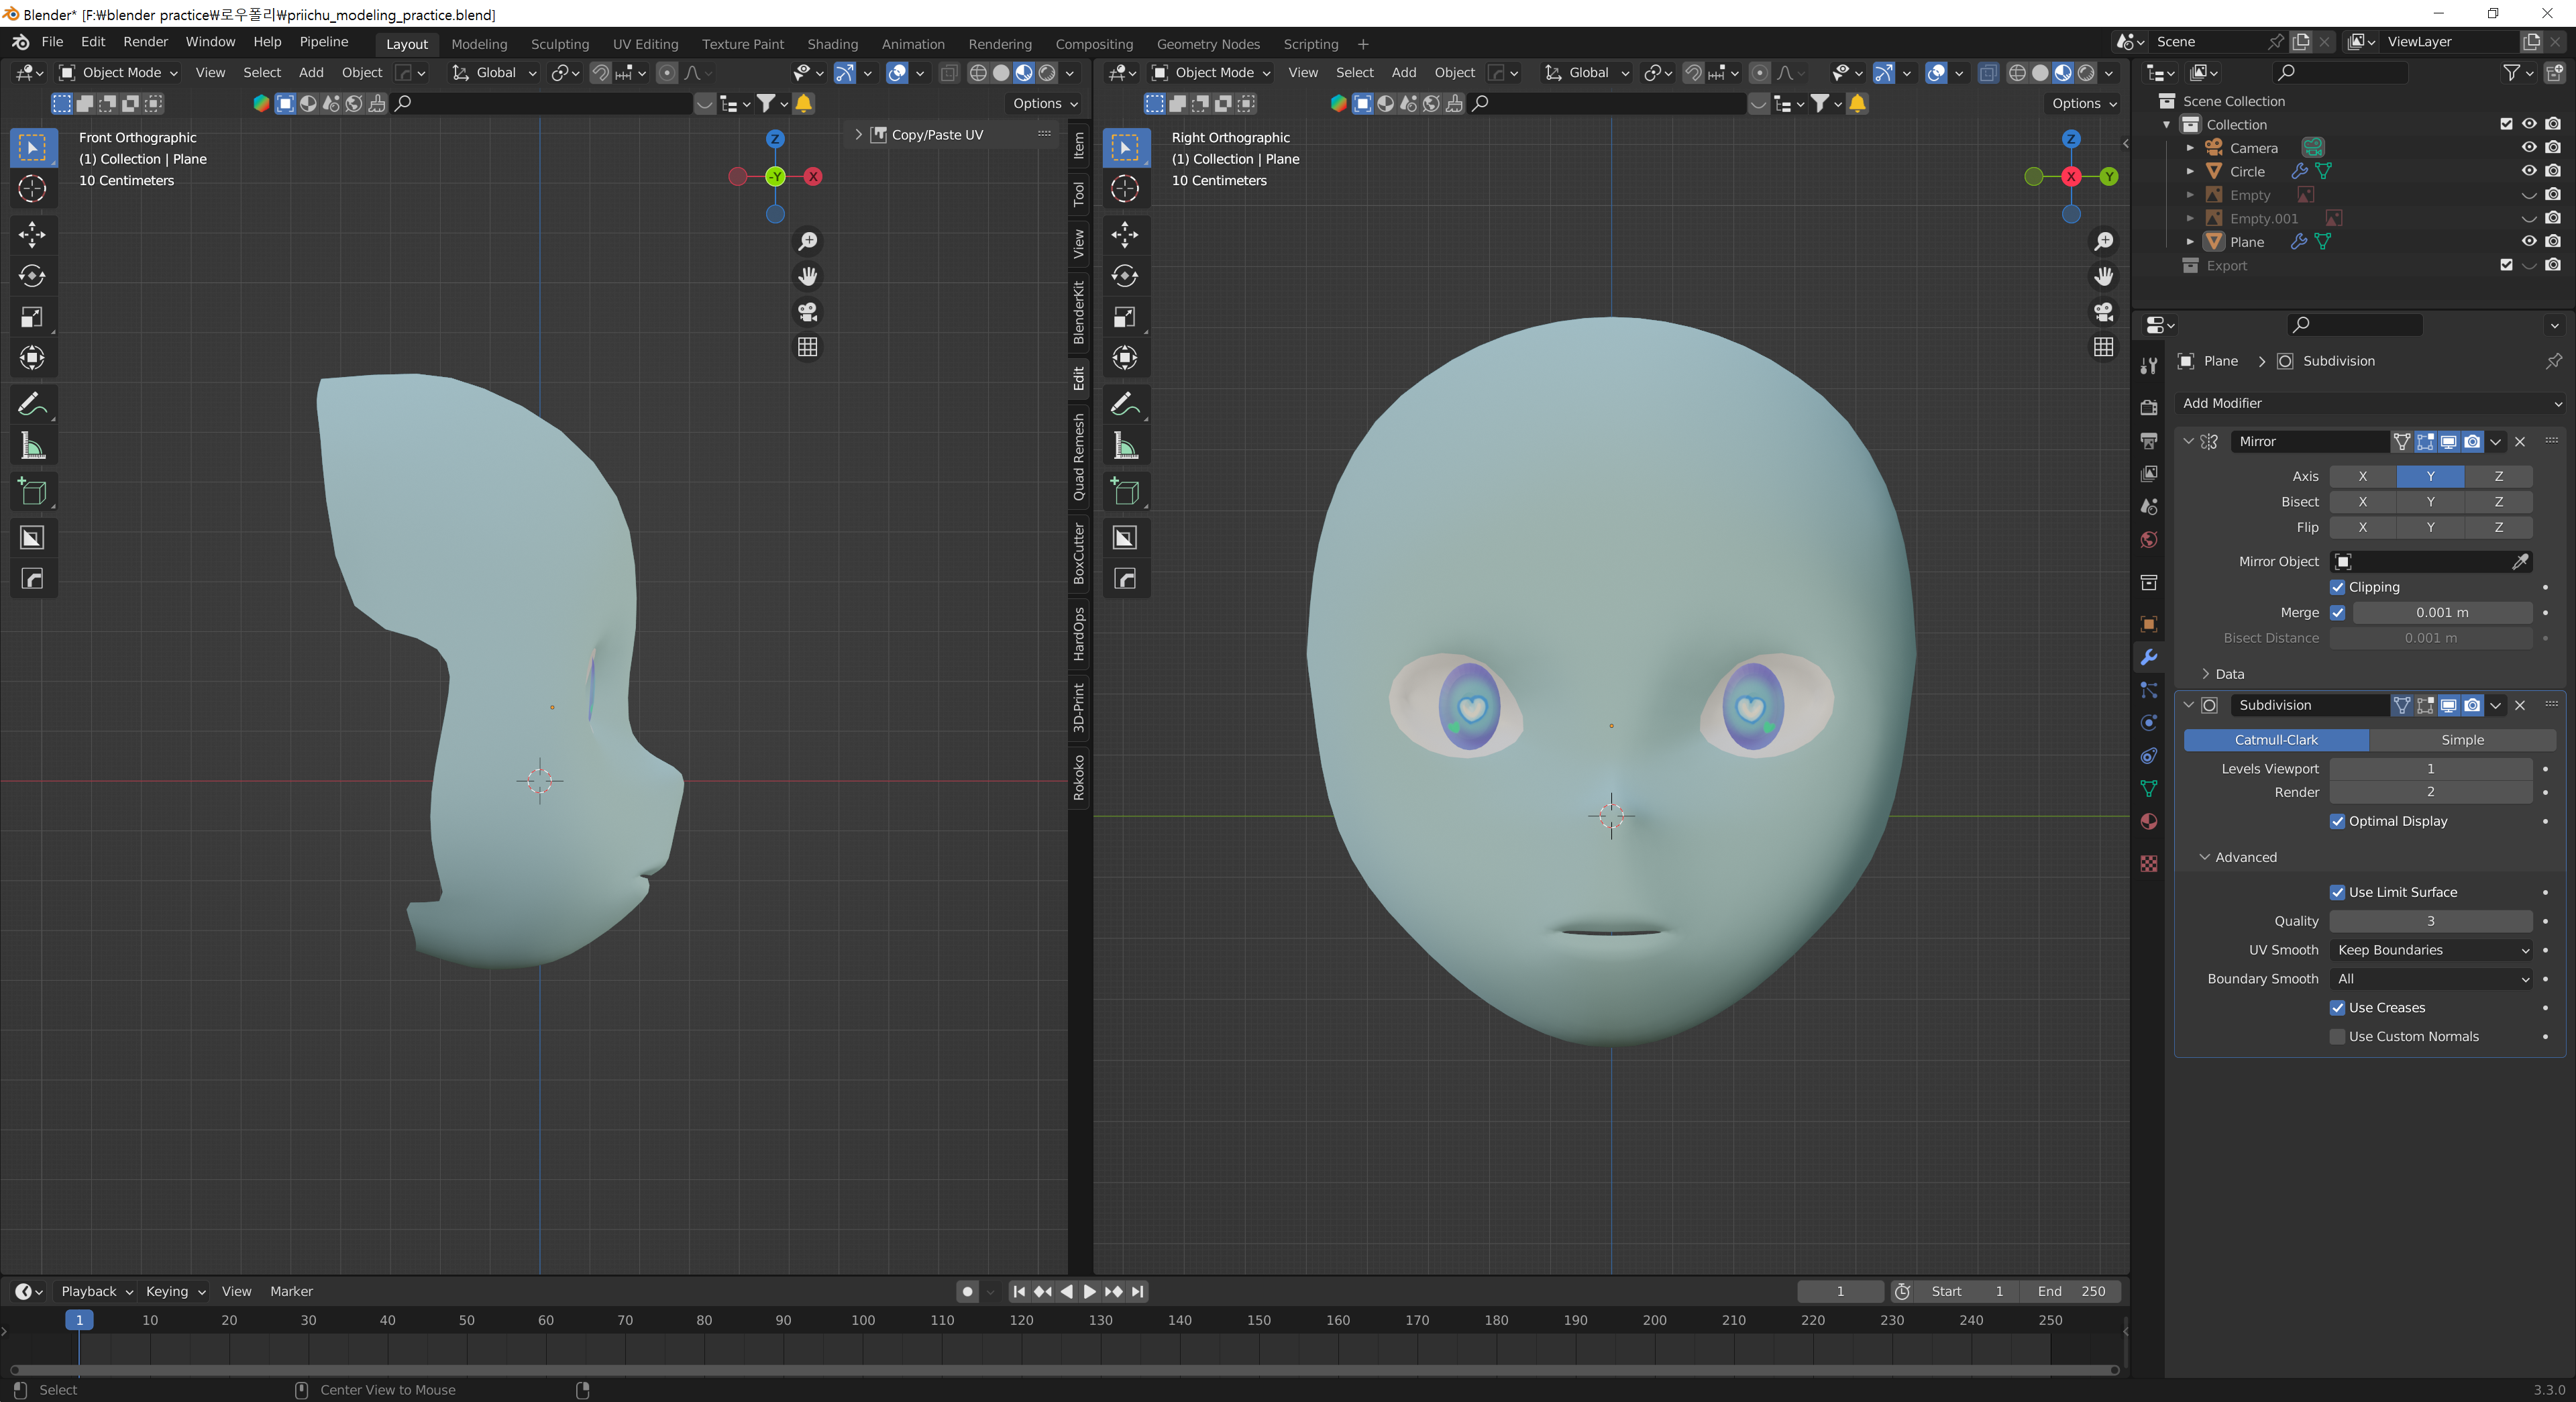Disable the Clipping checkbox in Mirror modifier
Viewport: 2576px width, 1402px height.
point(2337,587)
